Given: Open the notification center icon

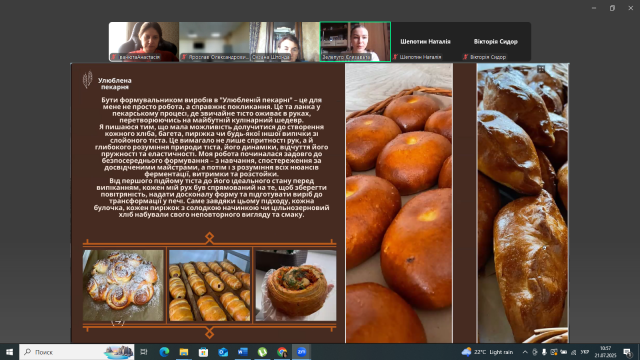Looking at the screenshot, I should (627, 352).
